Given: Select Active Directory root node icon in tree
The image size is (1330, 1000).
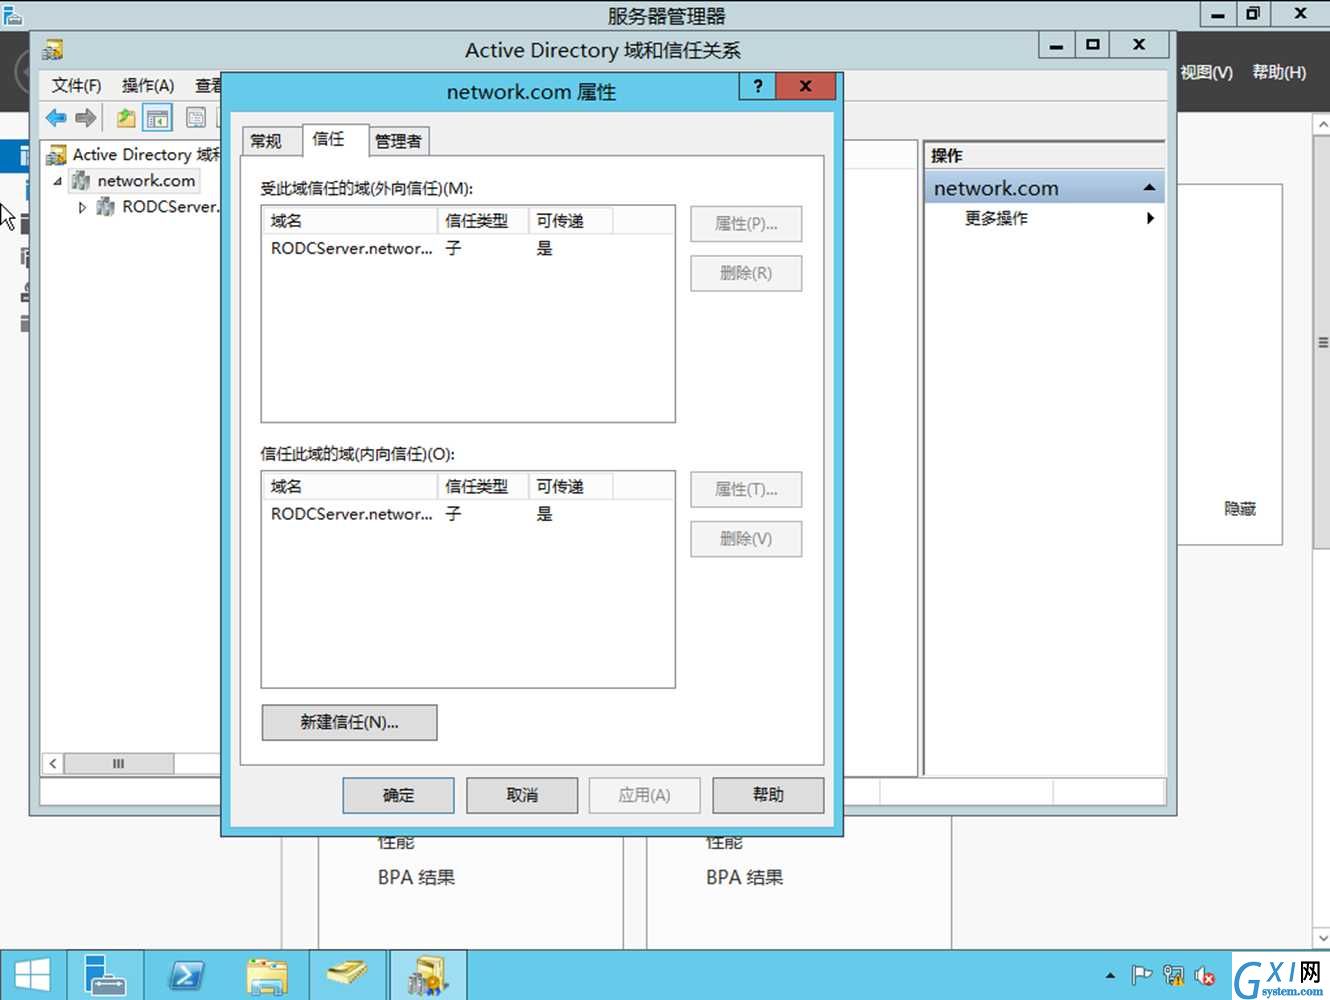Looking at the screenshot, I should 56,155.
